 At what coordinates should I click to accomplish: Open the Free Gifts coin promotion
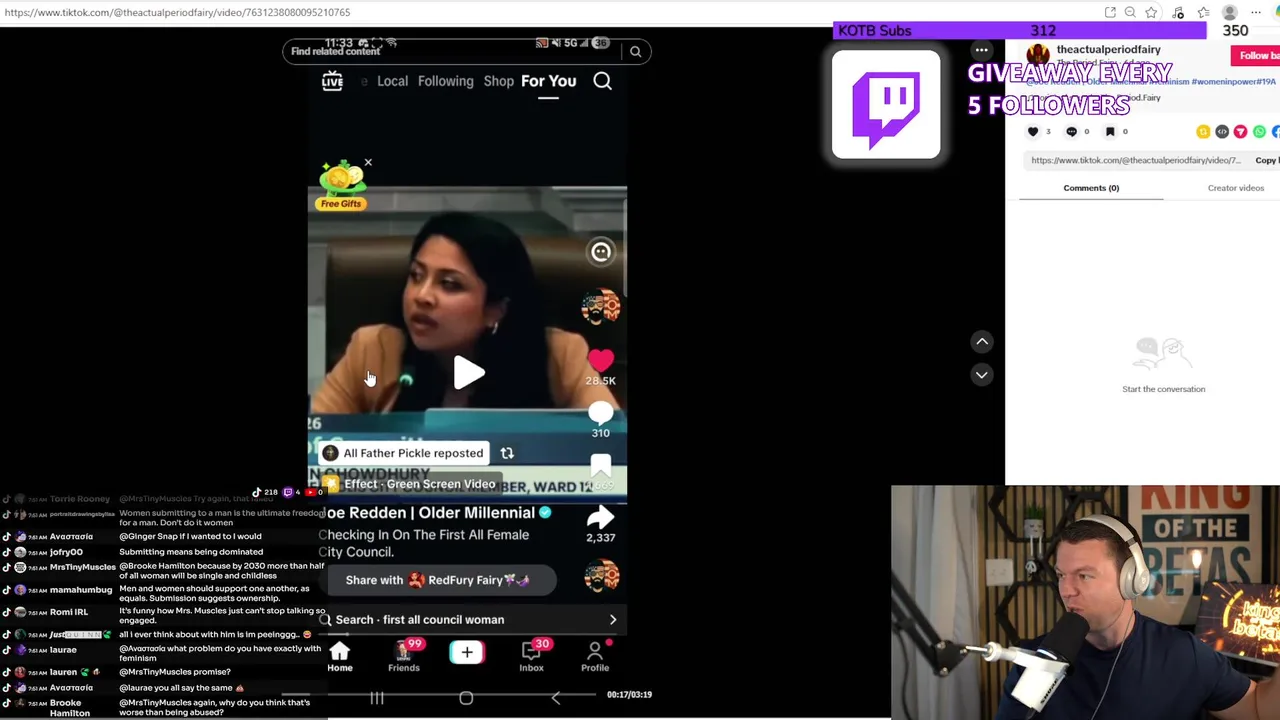341,187
